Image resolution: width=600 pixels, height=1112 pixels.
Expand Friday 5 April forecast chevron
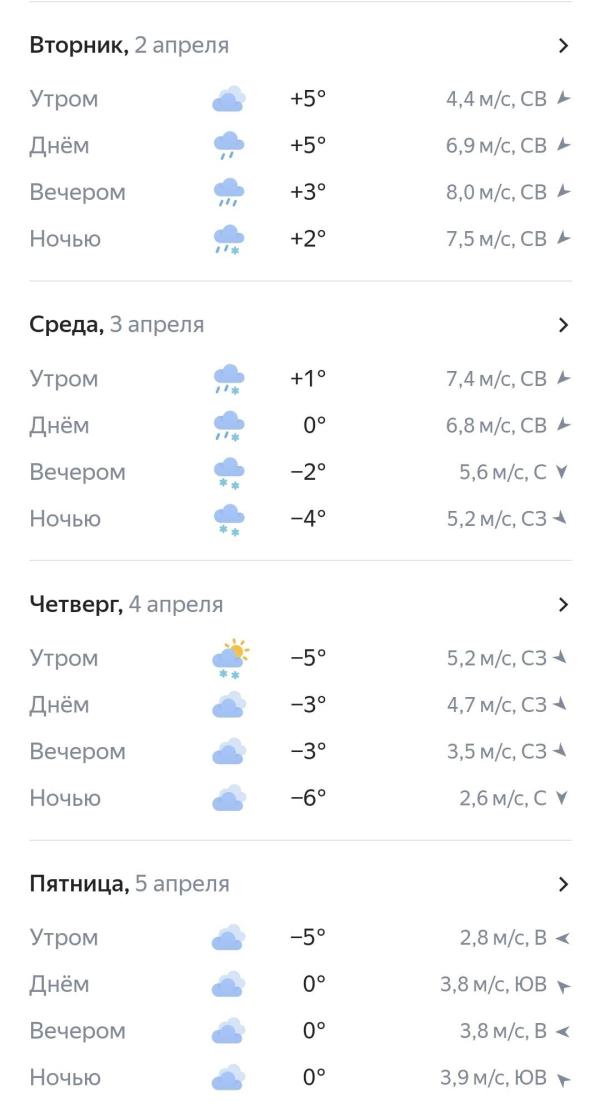click(x=563, y=884)
